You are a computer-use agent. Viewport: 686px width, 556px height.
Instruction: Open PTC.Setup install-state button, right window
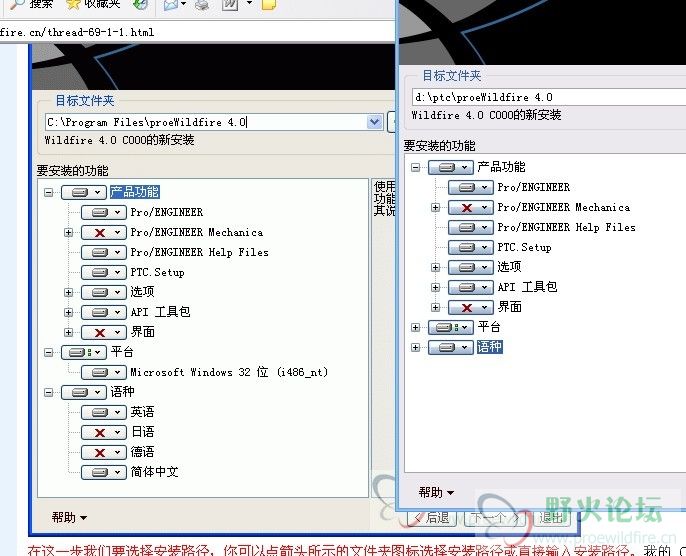(471, 248)
